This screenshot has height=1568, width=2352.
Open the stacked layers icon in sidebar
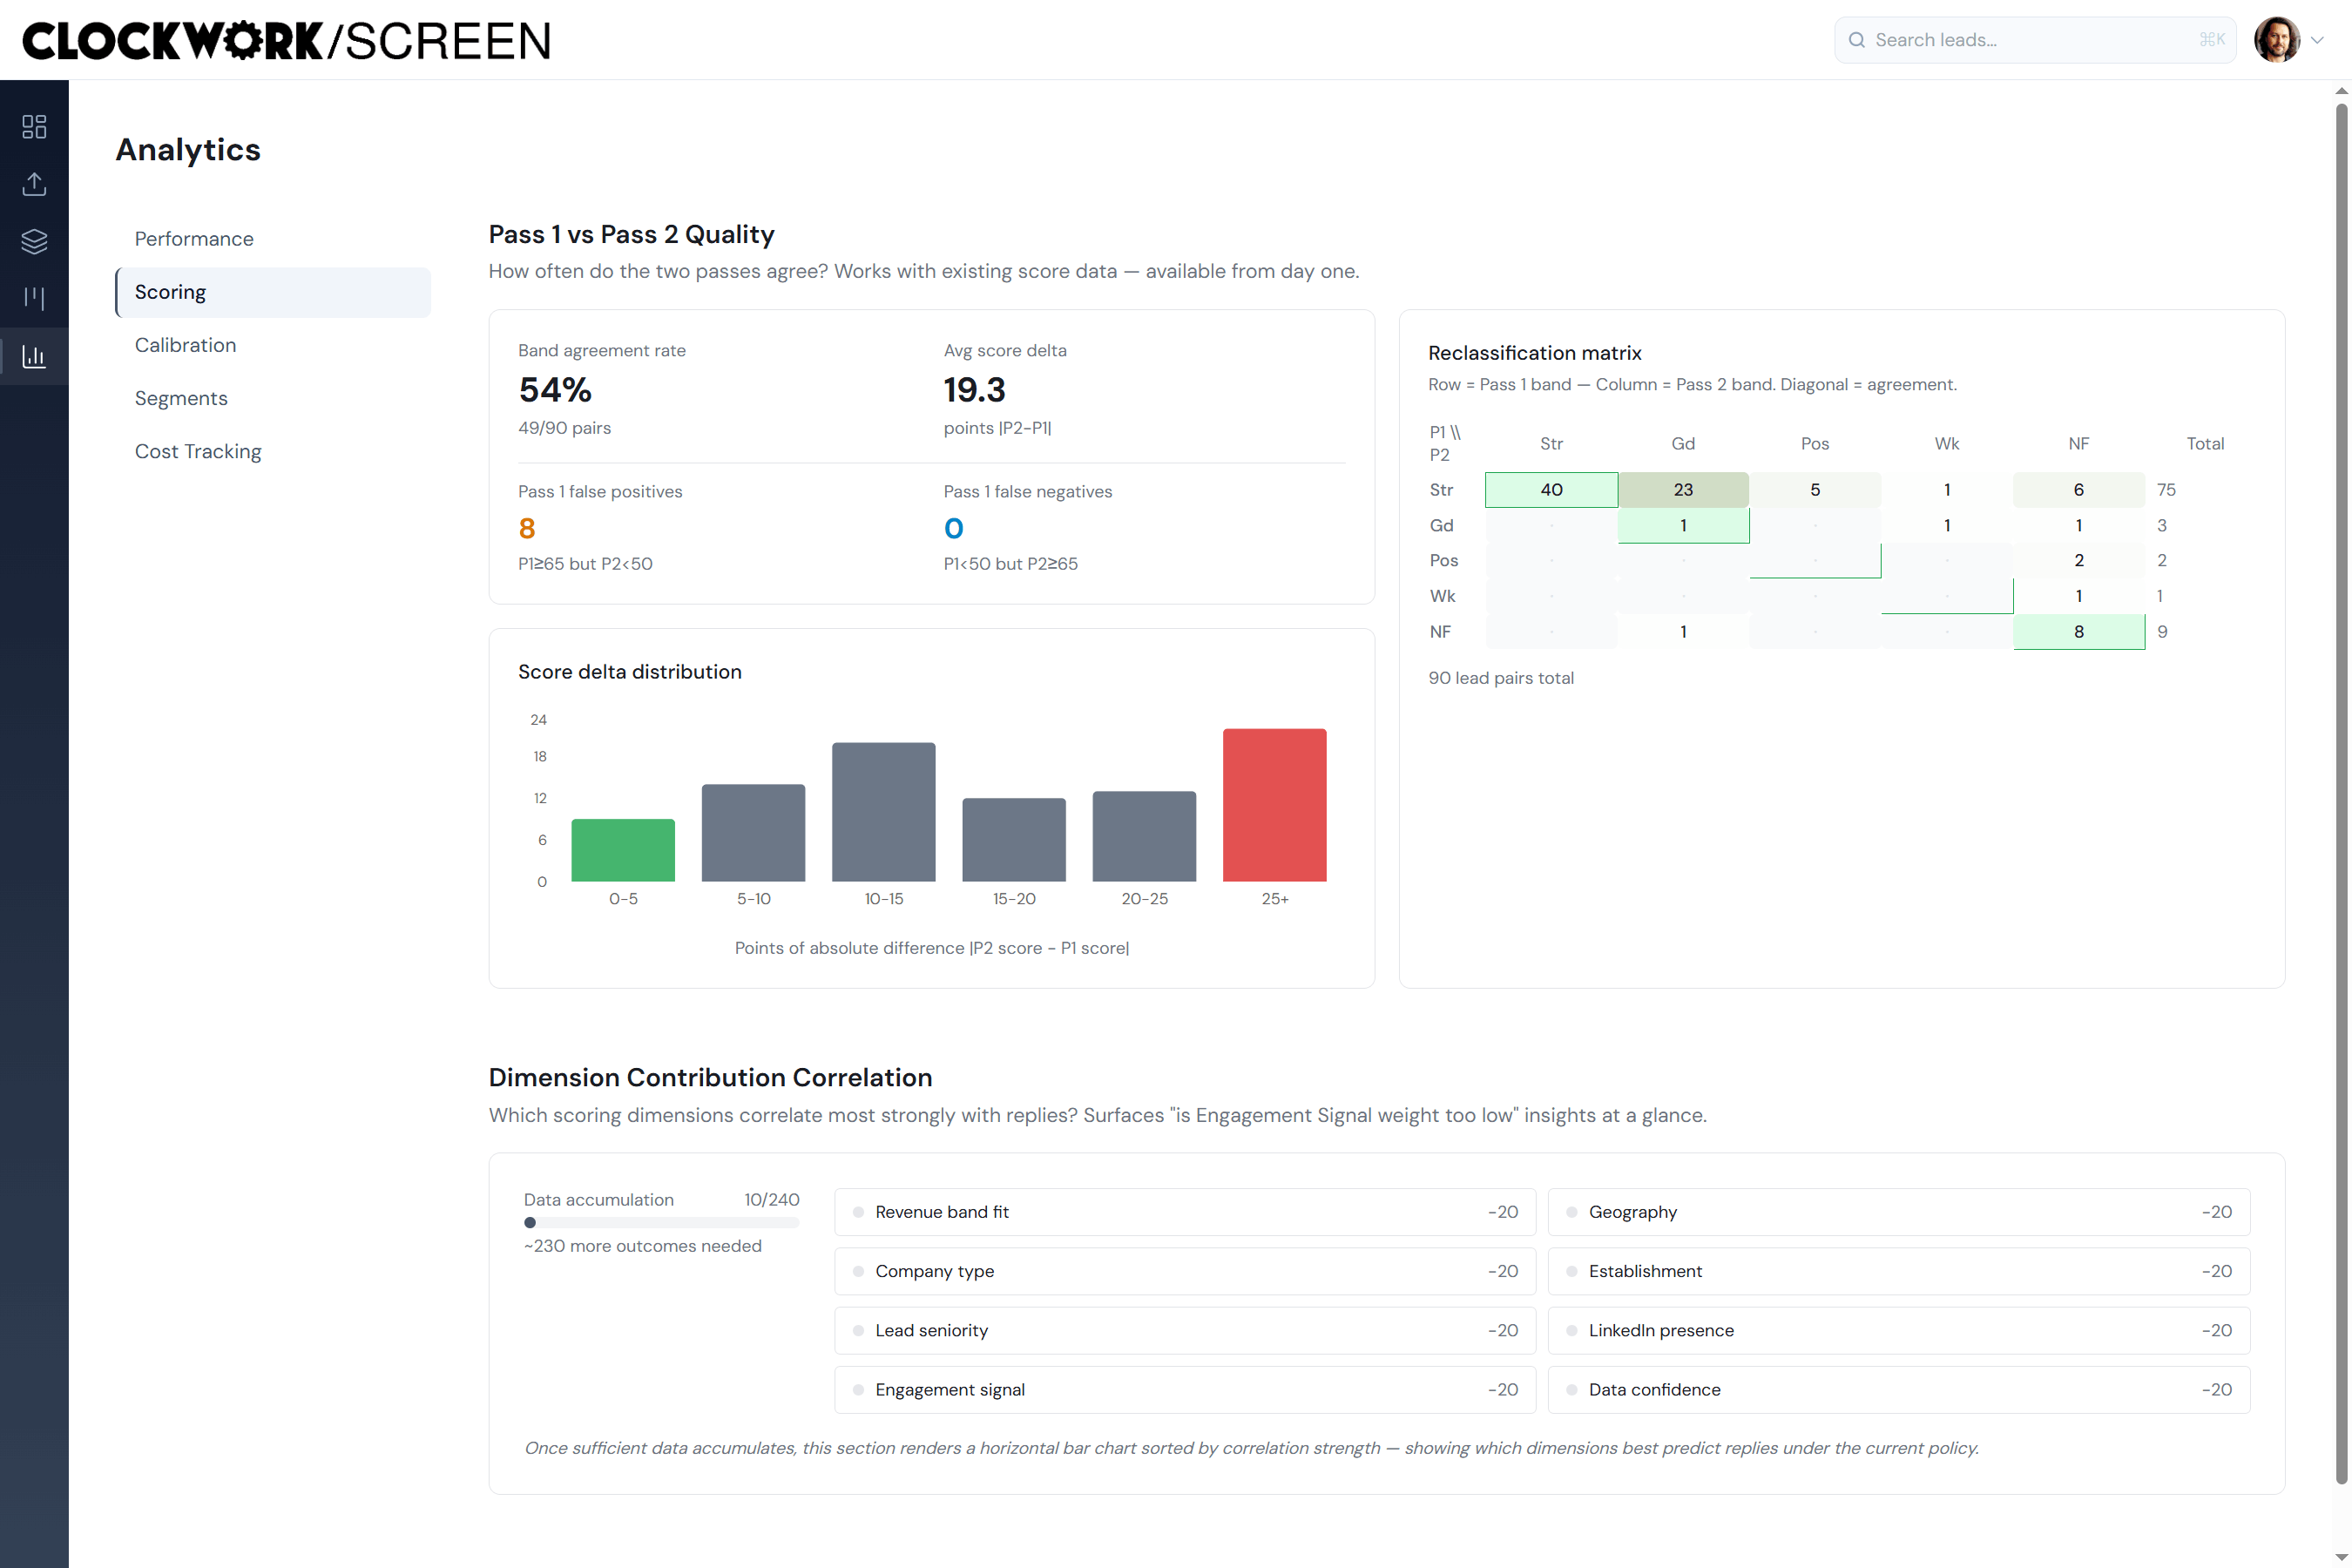[x=34, y=241]
